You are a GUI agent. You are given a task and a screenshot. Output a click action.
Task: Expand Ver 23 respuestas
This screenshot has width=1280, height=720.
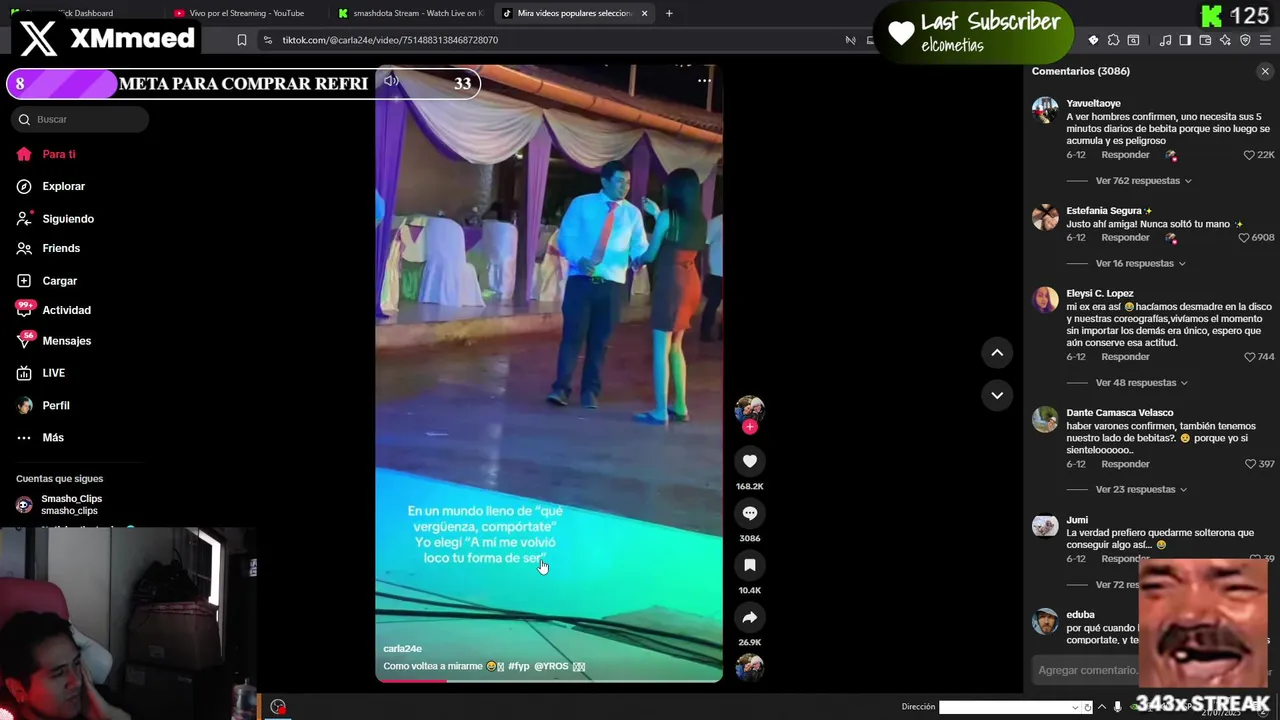[x=1141, y=489]
